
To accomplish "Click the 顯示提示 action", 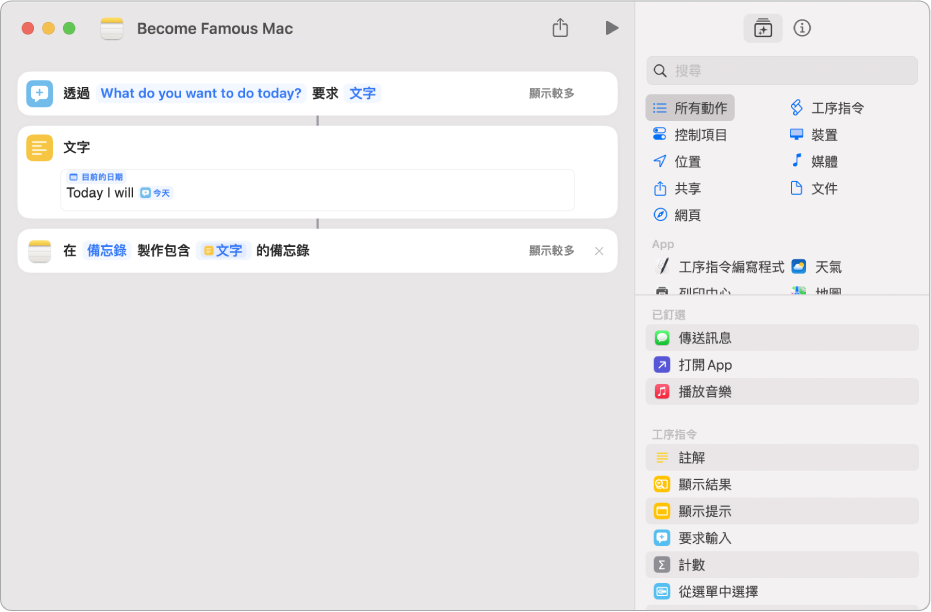I will tap(782, 511).
